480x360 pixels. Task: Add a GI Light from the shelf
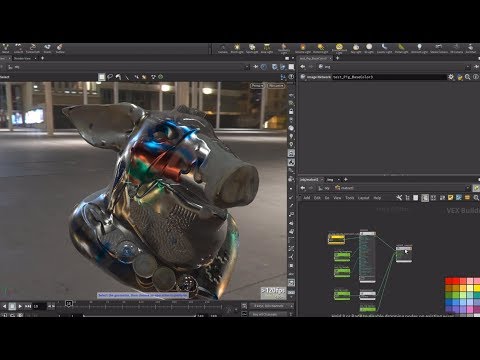pos(369,49)
